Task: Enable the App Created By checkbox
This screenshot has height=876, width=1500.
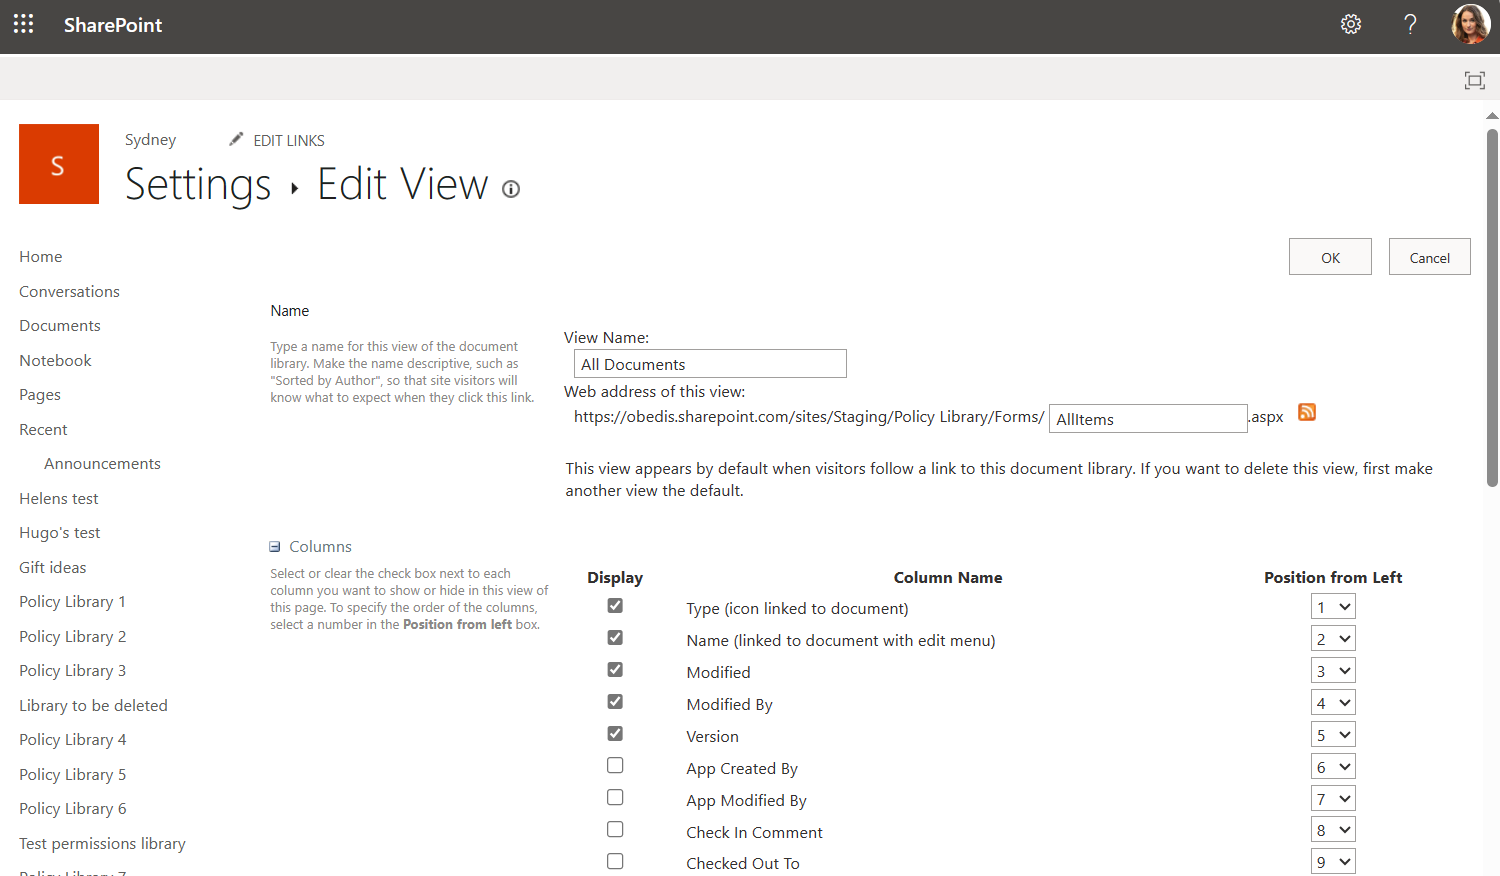Action: pos(615,766)
